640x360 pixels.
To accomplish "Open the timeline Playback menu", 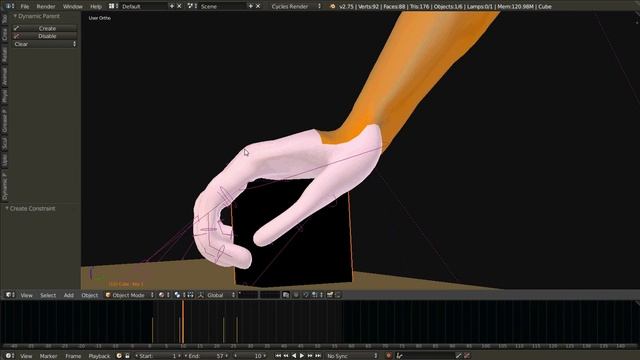I will pyautogui.click(x=99, y=356).
